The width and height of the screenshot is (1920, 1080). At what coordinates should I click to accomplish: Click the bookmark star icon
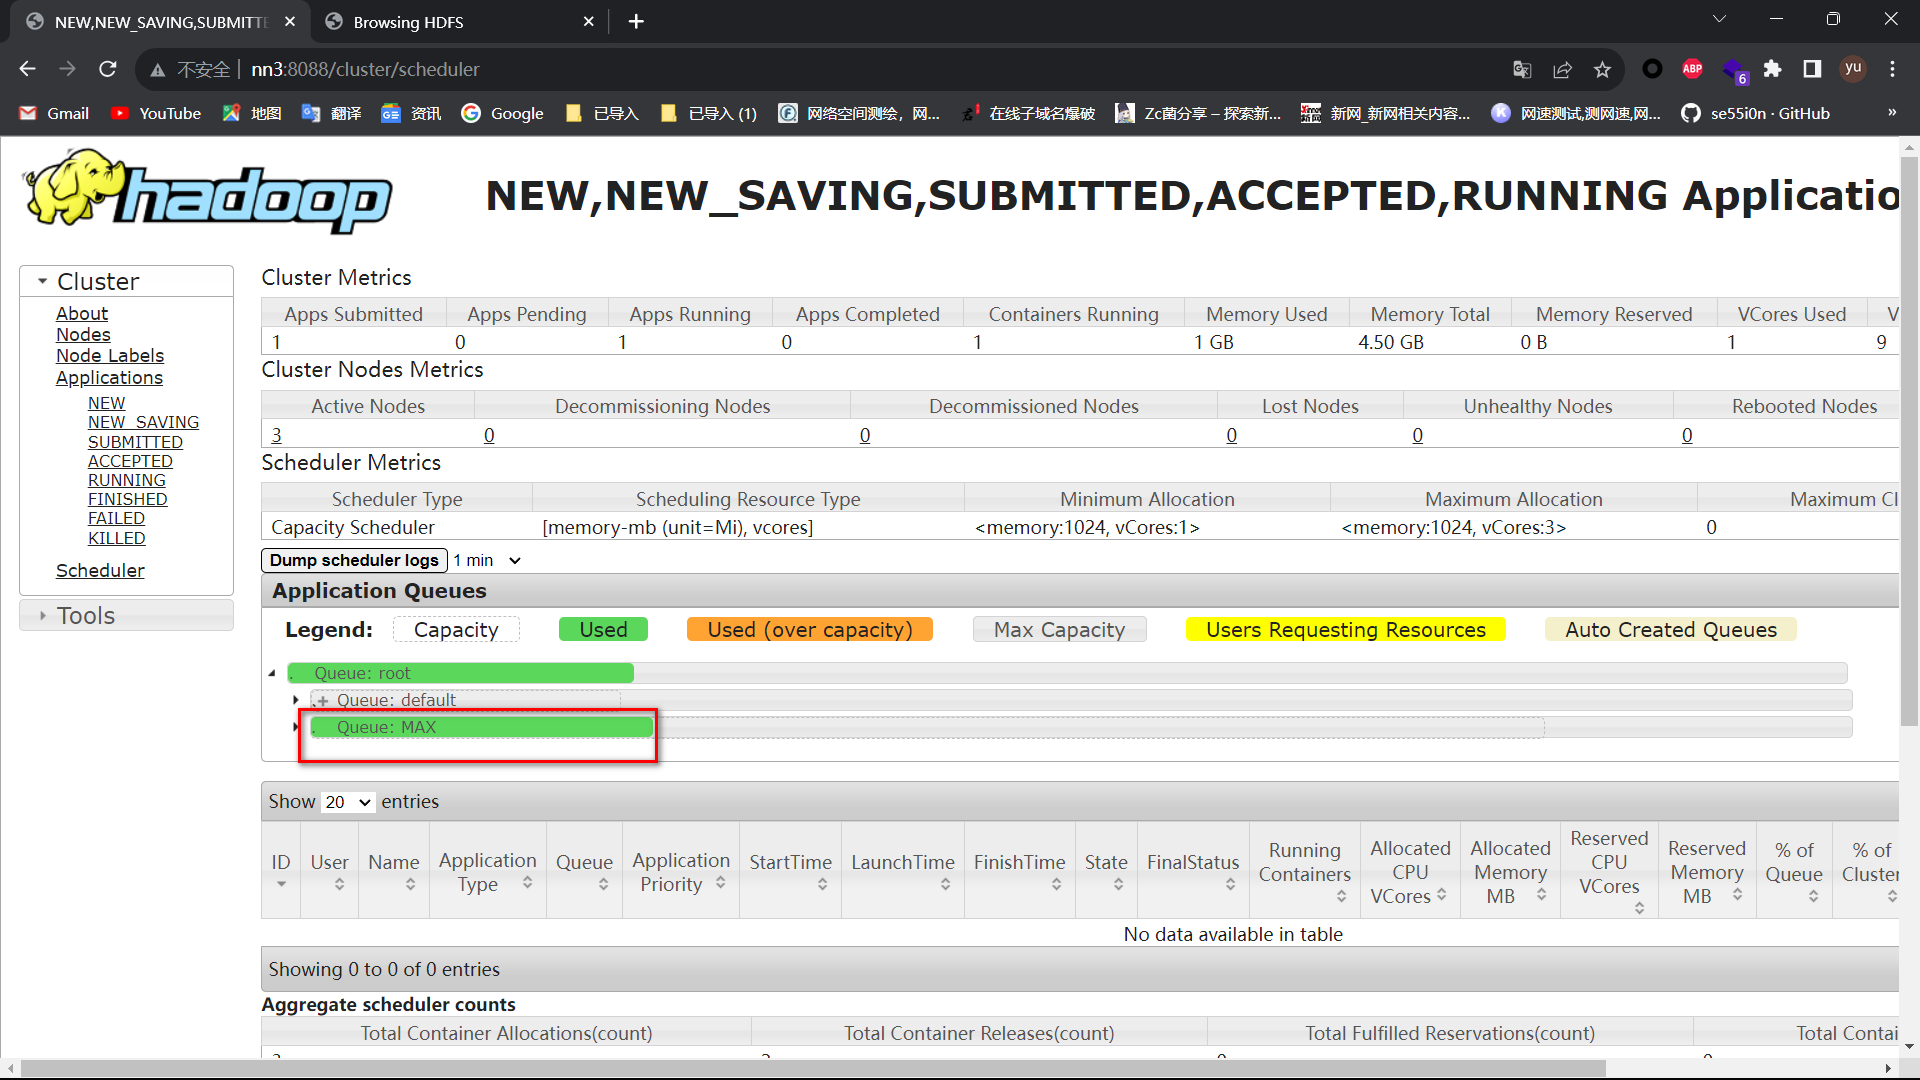point(1602,69)
